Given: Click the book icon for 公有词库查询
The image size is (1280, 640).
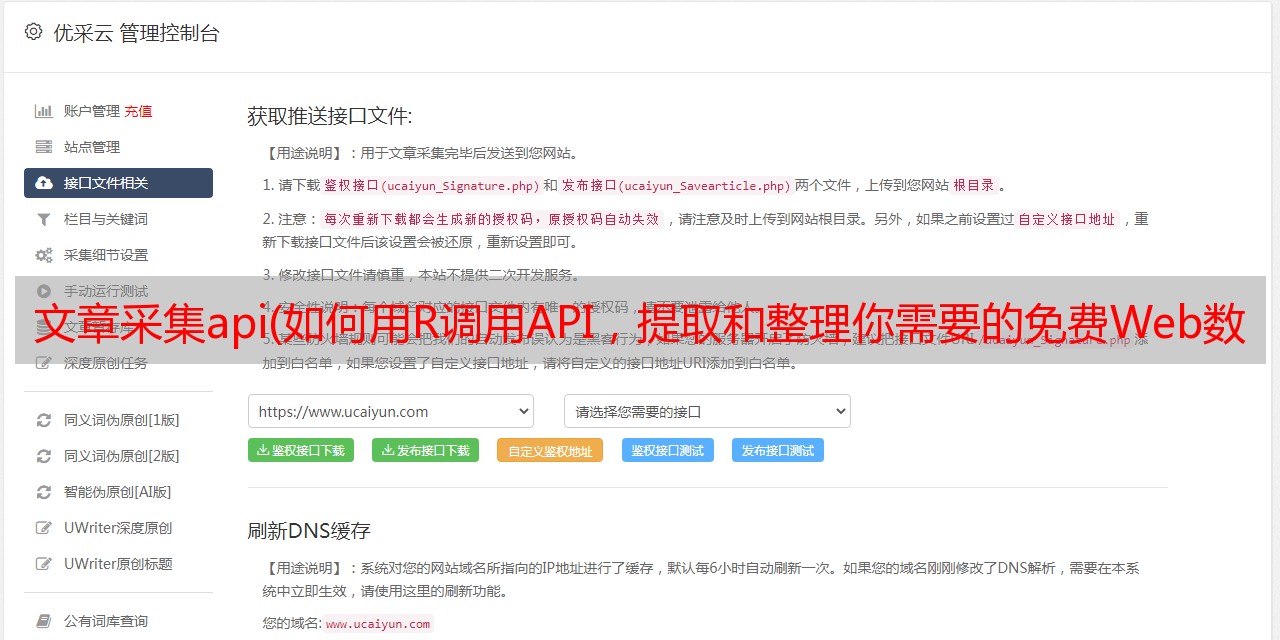Looking at the screenshot, I should tap(44, 621).
